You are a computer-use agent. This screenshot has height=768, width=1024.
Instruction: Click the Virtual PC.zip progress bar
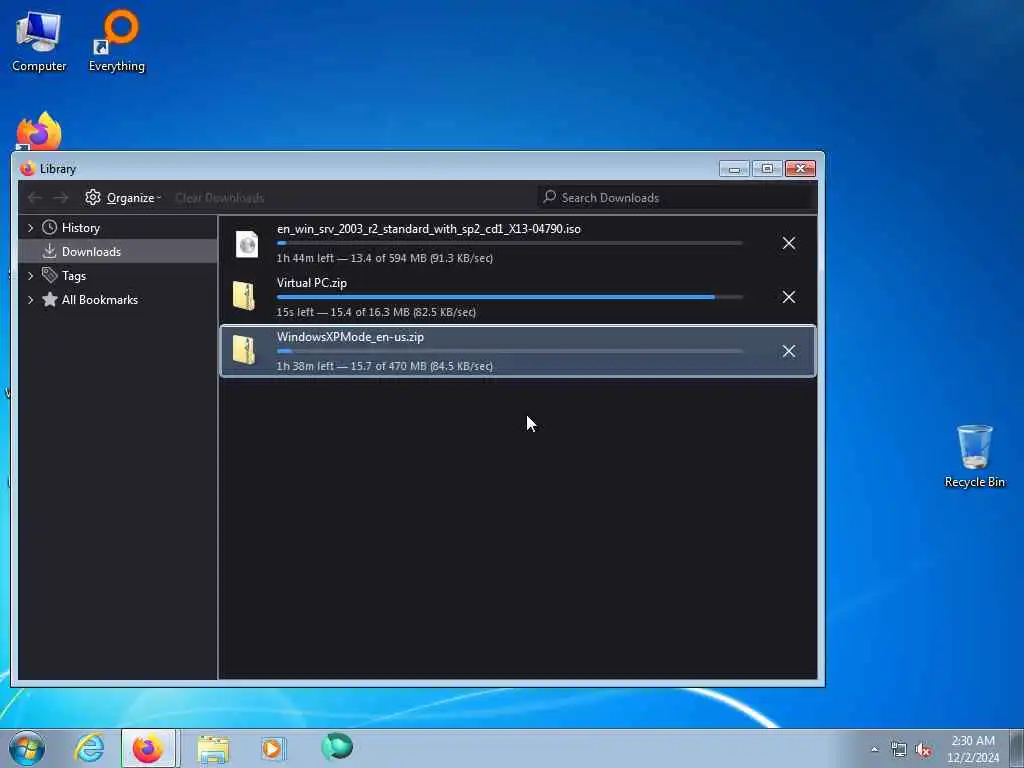509,297
